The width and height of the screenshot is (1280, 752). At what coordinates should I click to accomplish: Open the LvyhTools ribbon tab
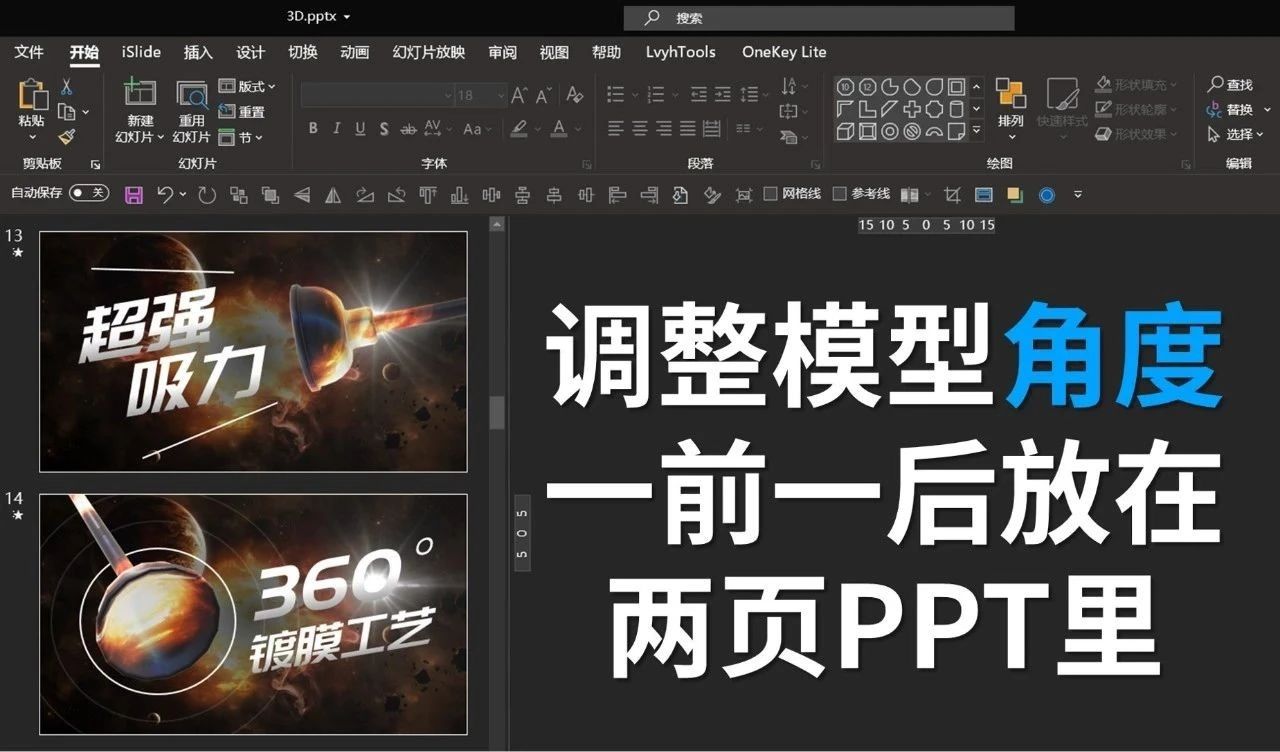[x=680, y=52]
